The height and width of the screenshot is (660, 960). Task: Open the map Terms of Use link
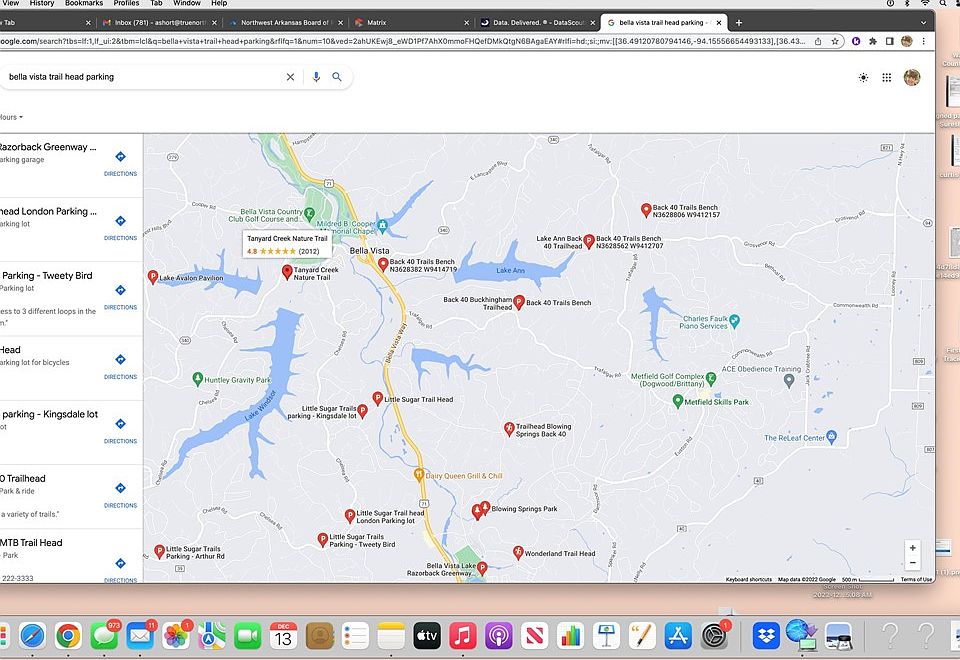click(x=916, y=579)
